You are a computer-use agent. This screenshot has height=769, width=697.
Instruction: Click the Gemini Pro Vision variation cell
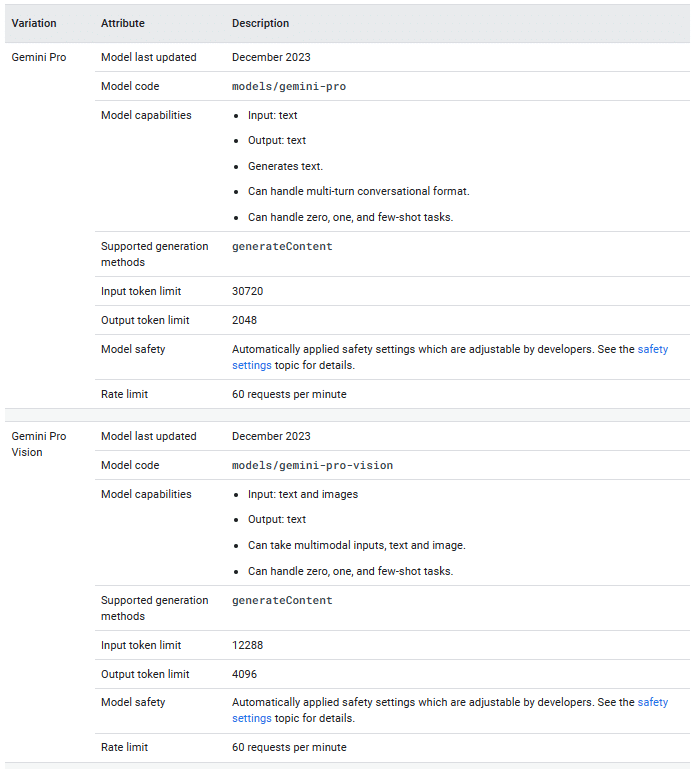(38, 444)
